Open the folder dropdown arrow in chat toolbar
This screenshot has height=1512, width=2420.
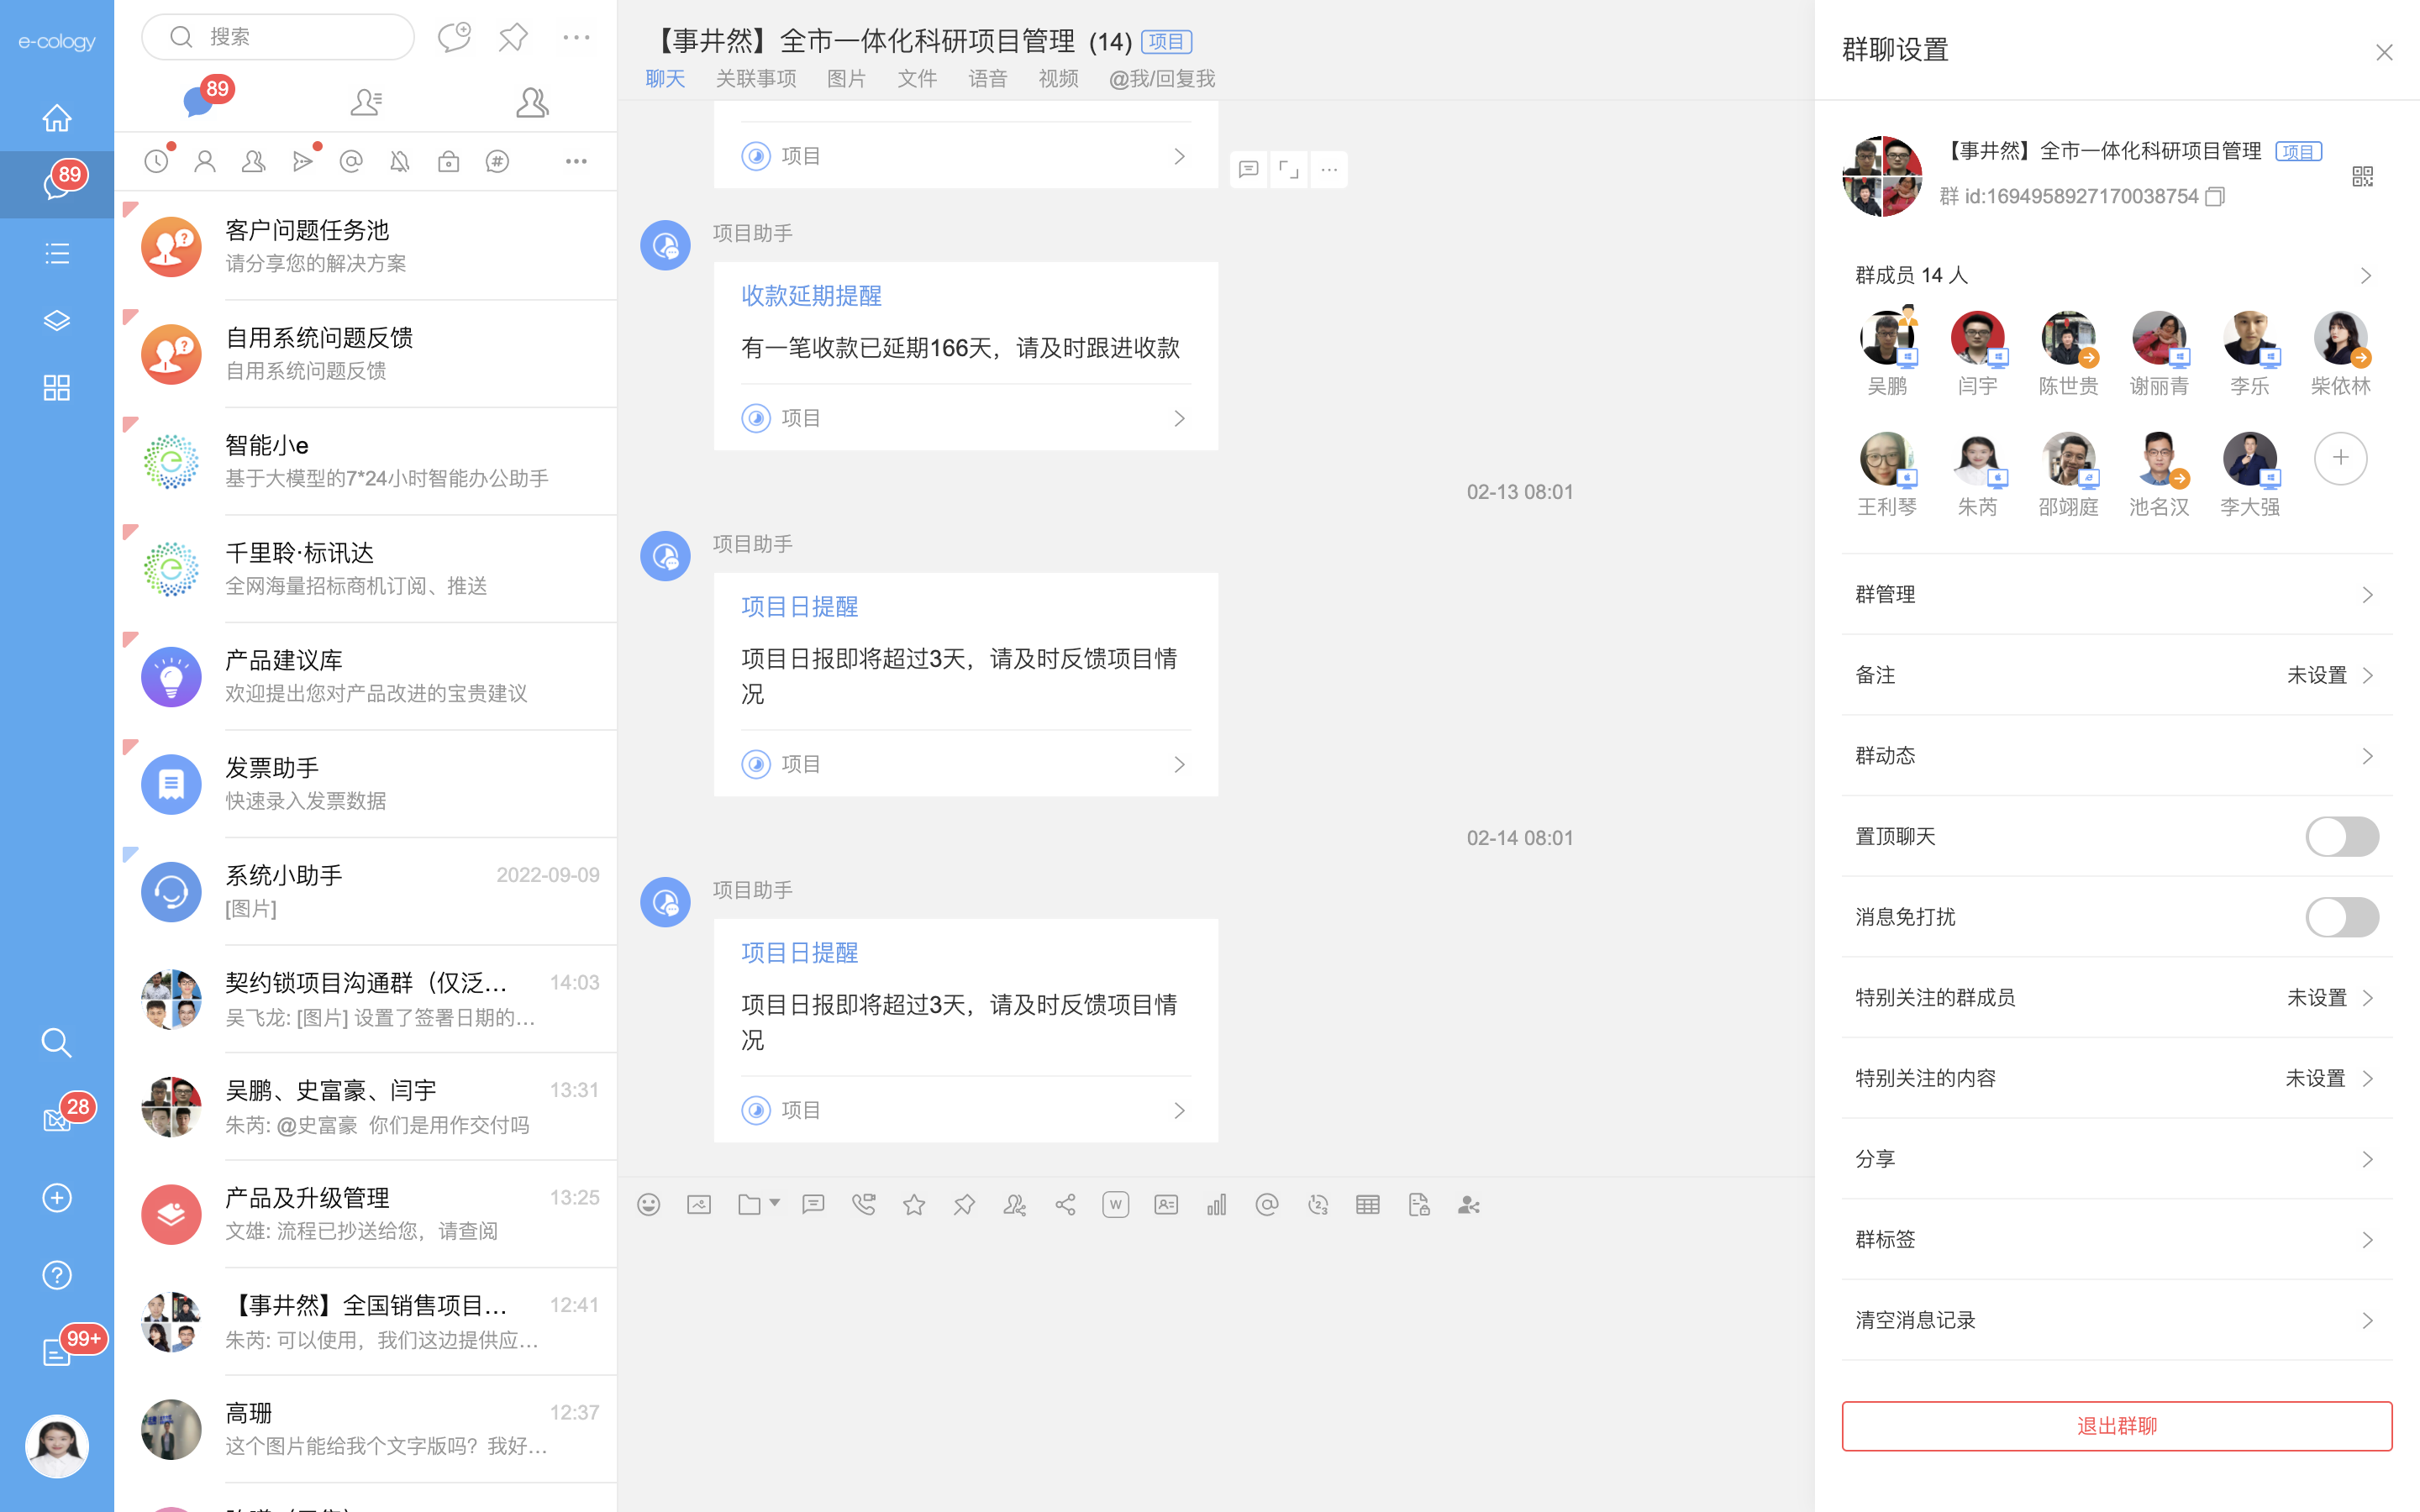(x=775, y=1203)
